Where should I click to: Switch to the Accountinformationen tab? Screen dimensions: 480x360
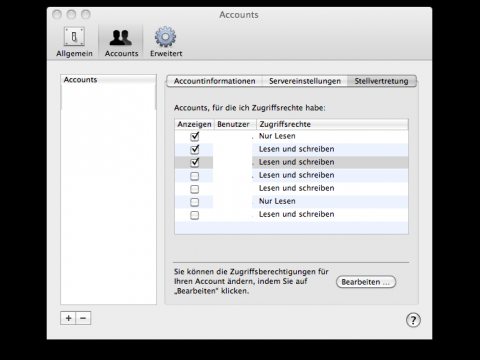[x=214, y=81]
